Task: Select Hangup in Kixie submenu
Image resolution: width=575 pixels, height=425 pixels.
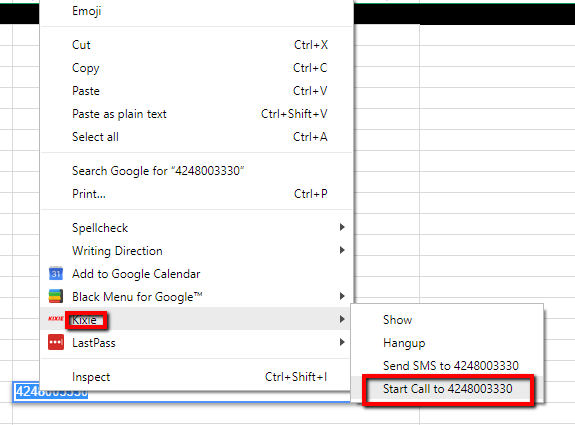Action: 447,343
